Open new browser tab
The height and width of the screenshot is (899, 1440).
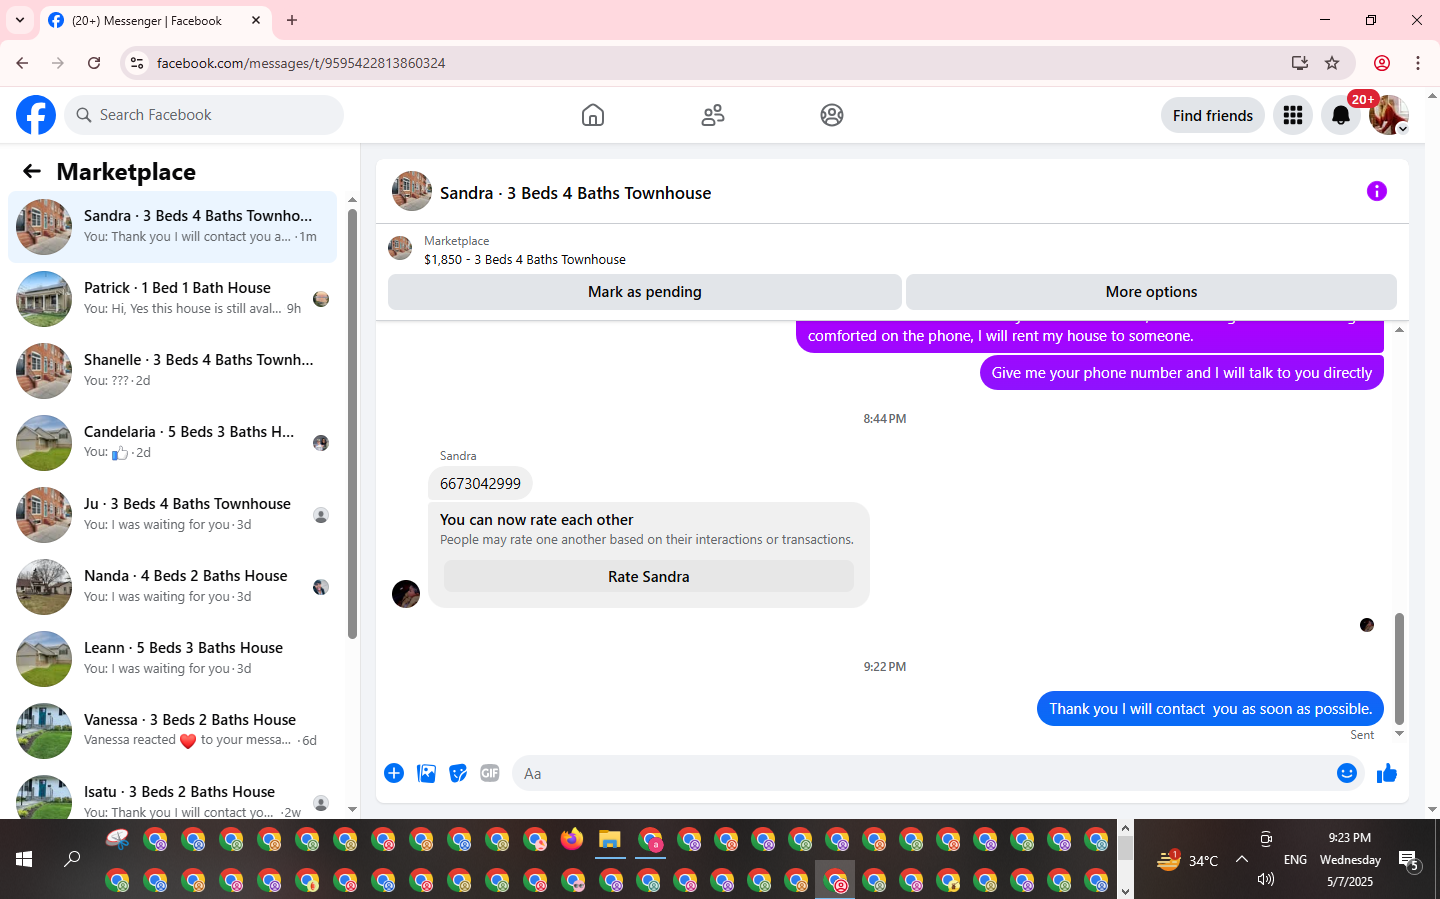tap(292, 20)
